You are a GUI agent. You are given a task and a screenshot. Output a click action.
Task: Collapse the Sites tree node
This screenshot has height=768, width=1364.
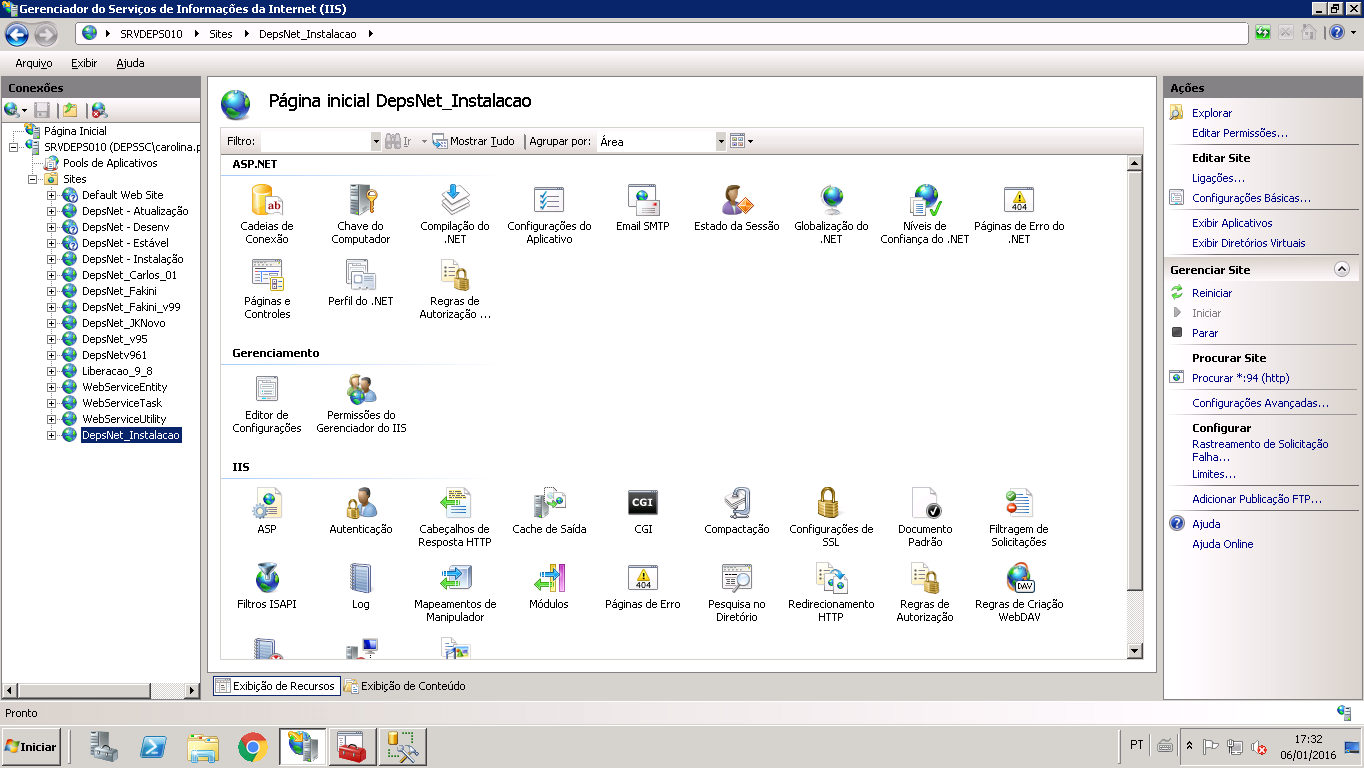pos(33,179)
